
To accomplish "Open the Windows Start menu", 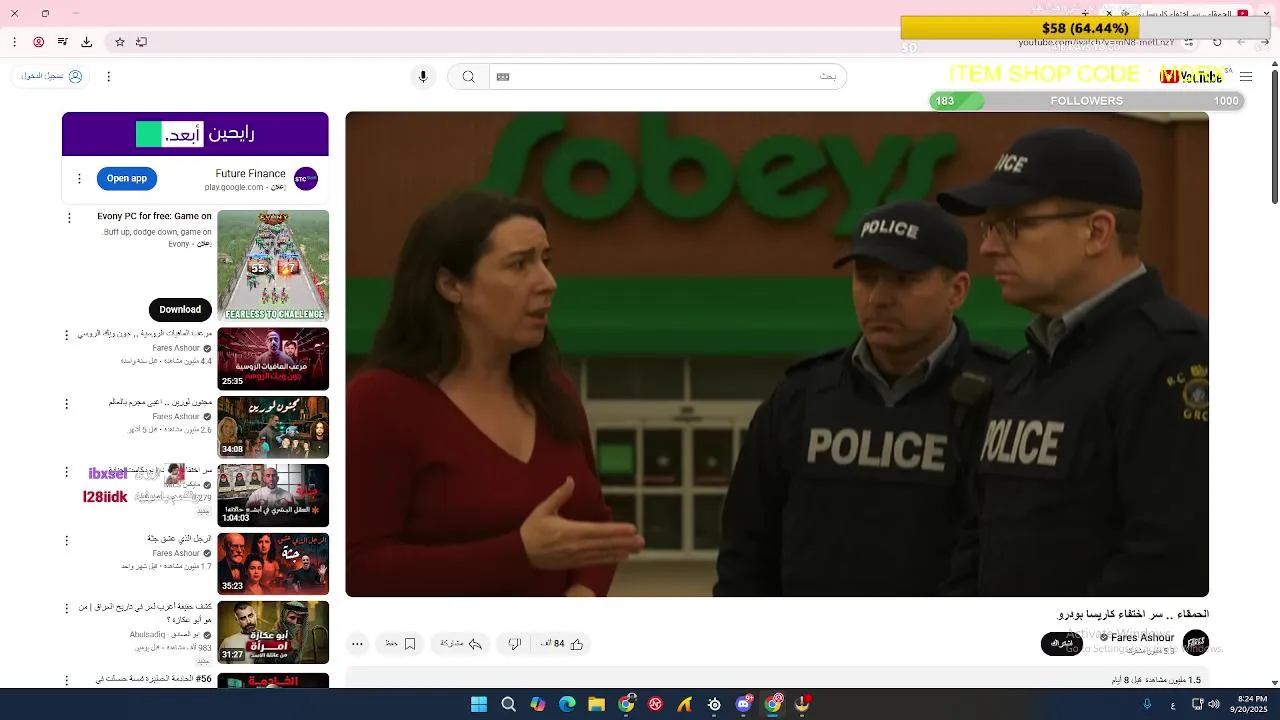I will pos(479,704).
